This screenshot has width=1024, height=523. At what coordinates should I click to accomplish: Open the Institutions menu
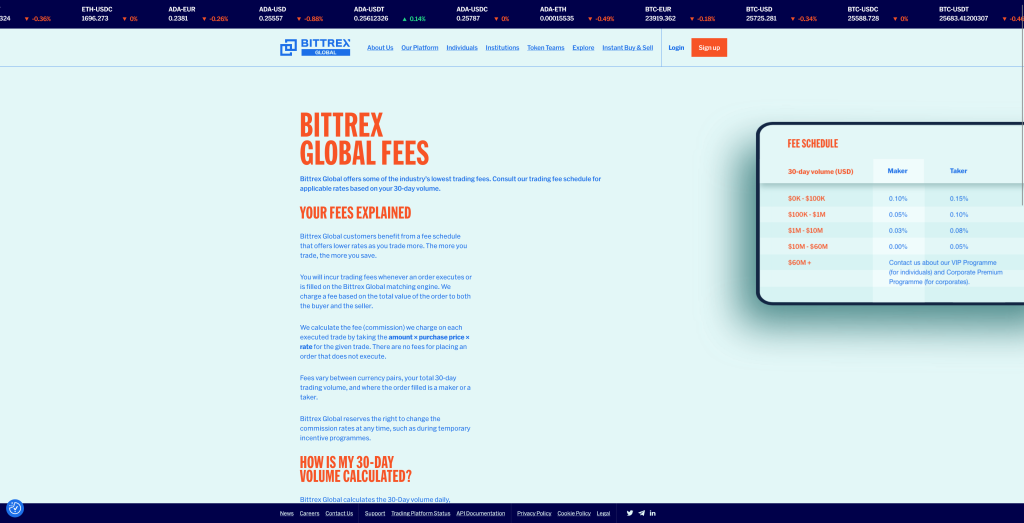point(502,48)
